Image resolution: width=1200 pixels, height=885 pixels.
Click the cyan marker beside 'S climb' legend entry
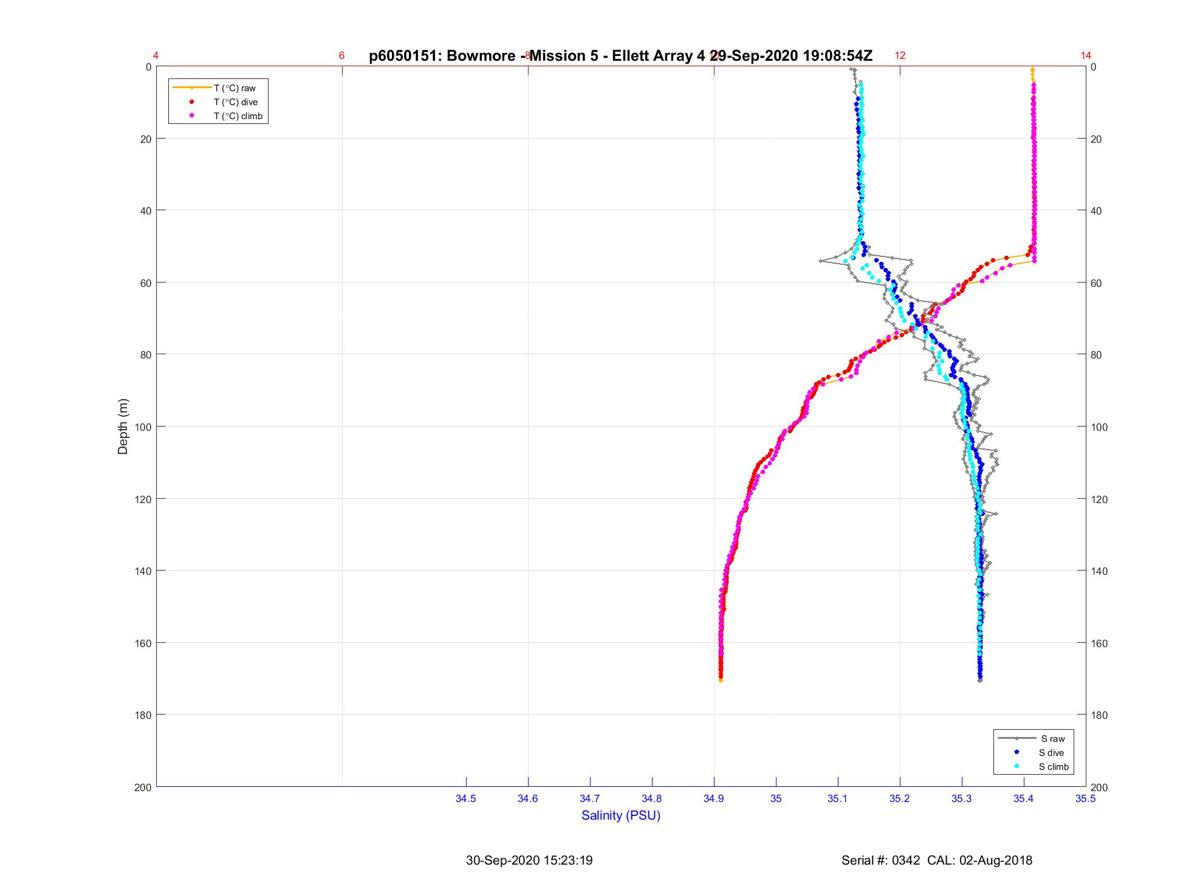tap(1016, 766)
